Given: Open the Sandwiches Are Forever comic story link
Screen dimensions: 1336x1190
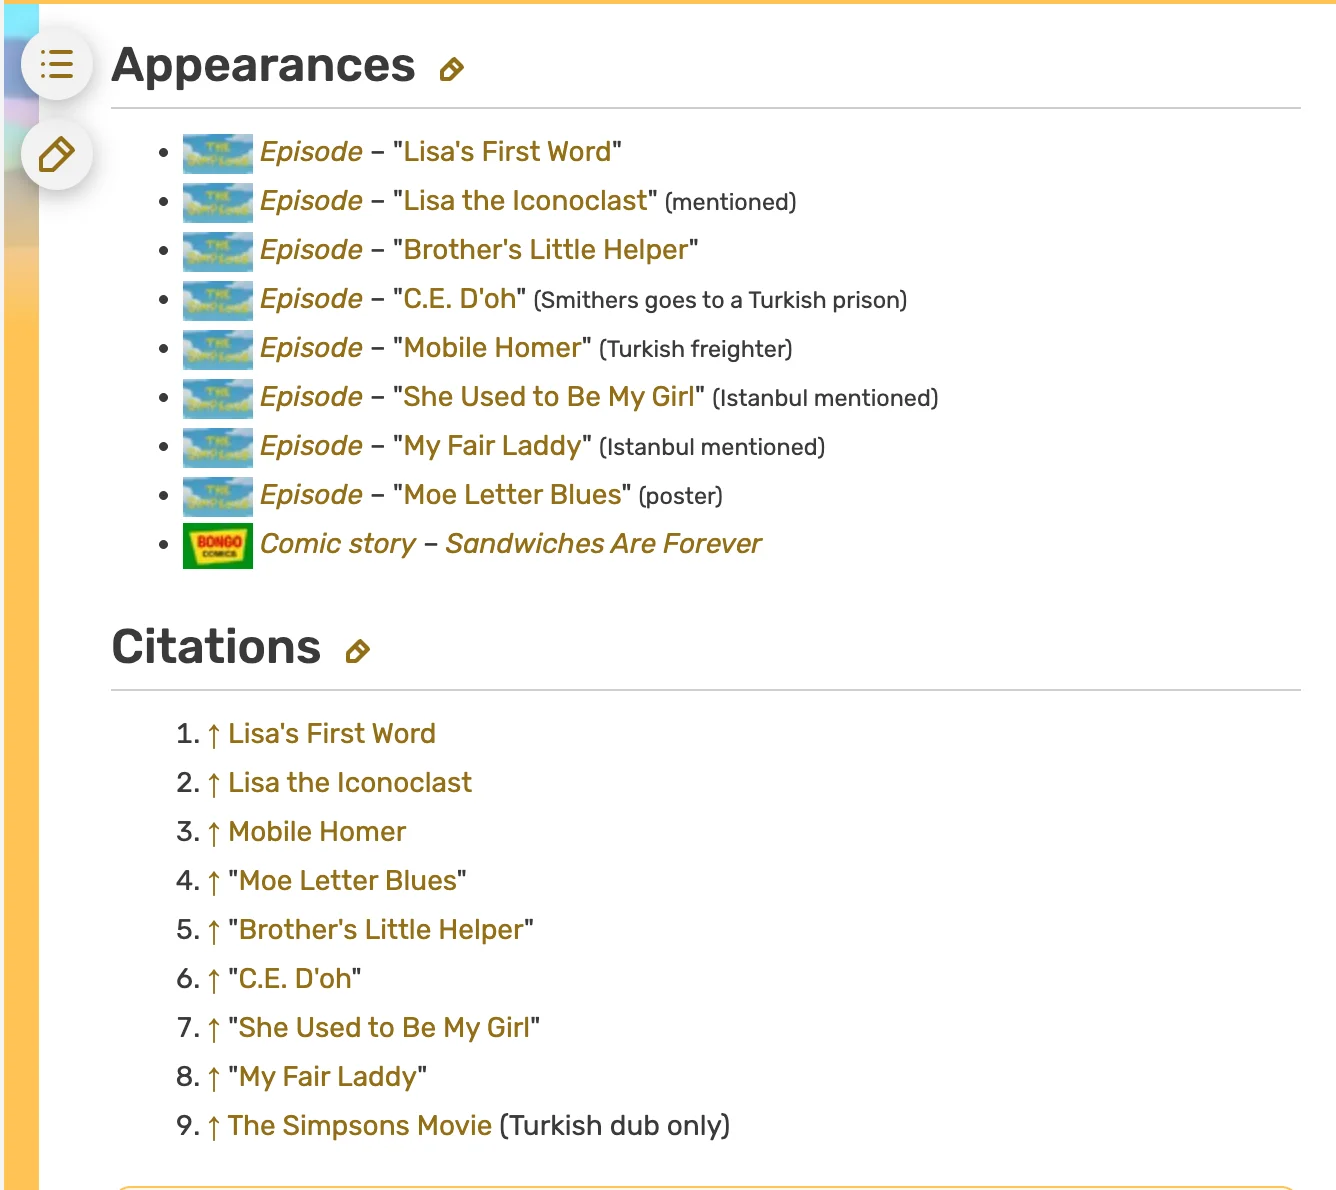Looking at the screenshot, I should [x=604, y=543].
